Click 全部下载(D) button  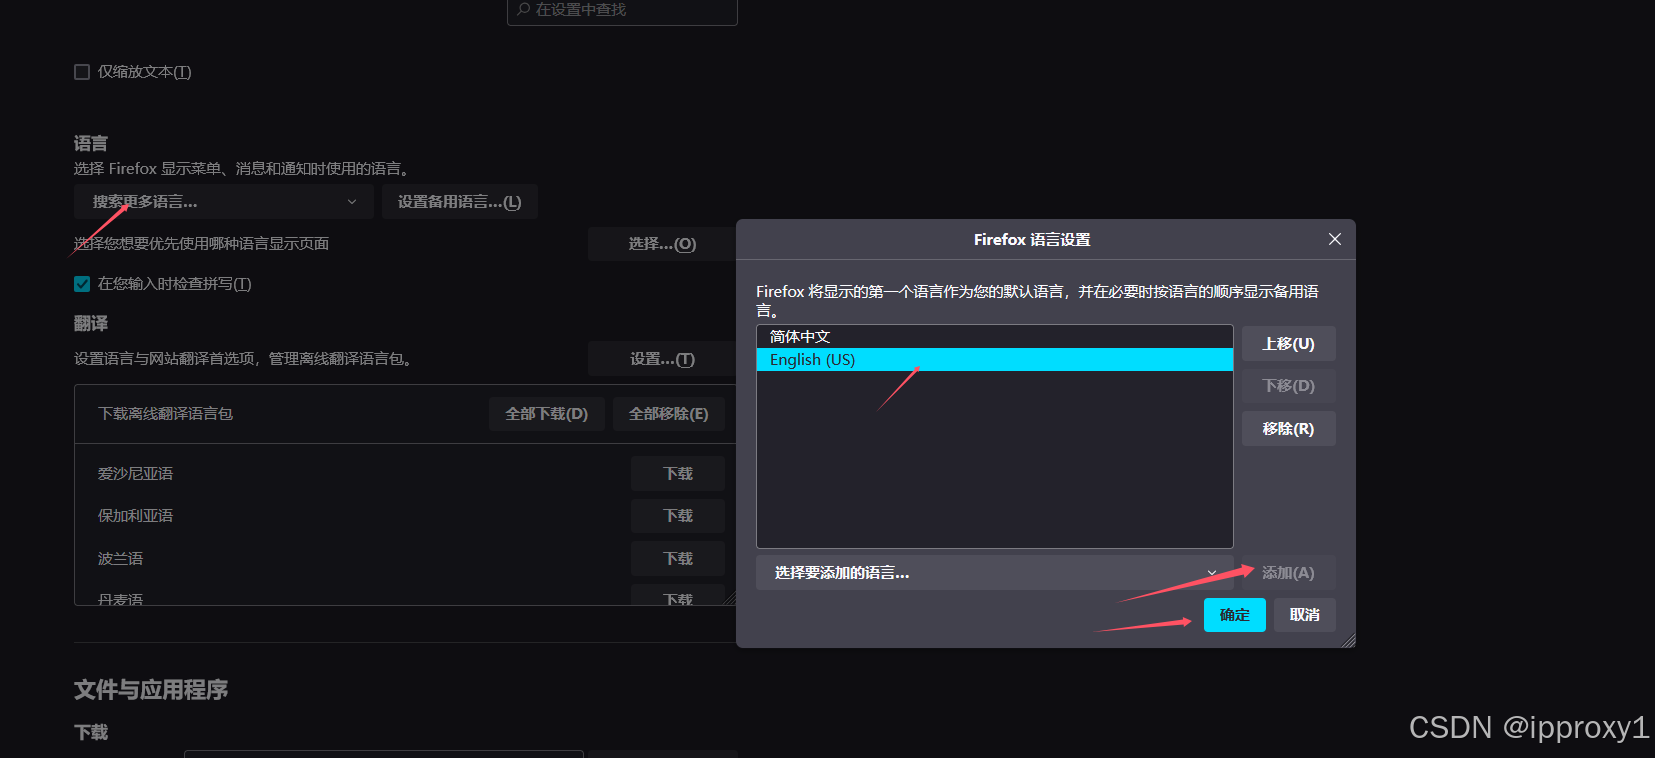click(x=547, y=414)
